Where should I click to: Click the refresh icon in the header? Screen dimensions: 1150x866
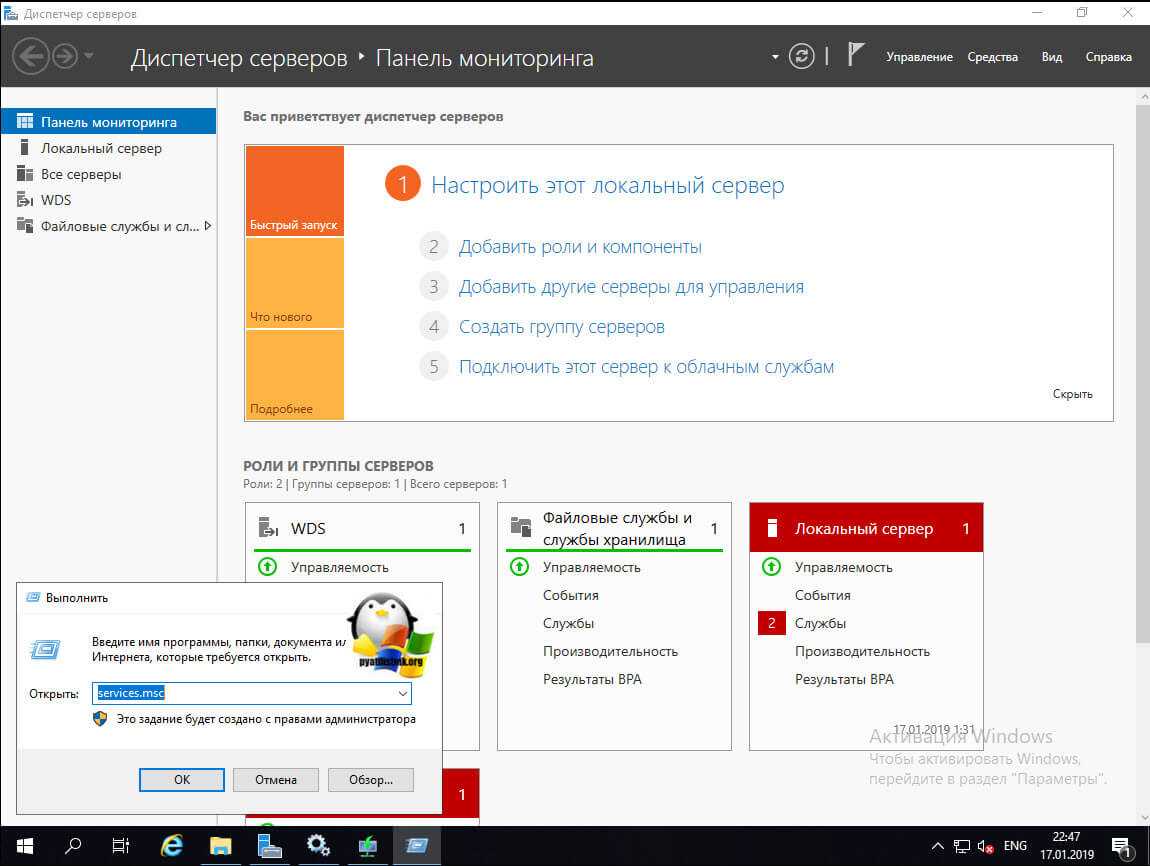point(801,56)
